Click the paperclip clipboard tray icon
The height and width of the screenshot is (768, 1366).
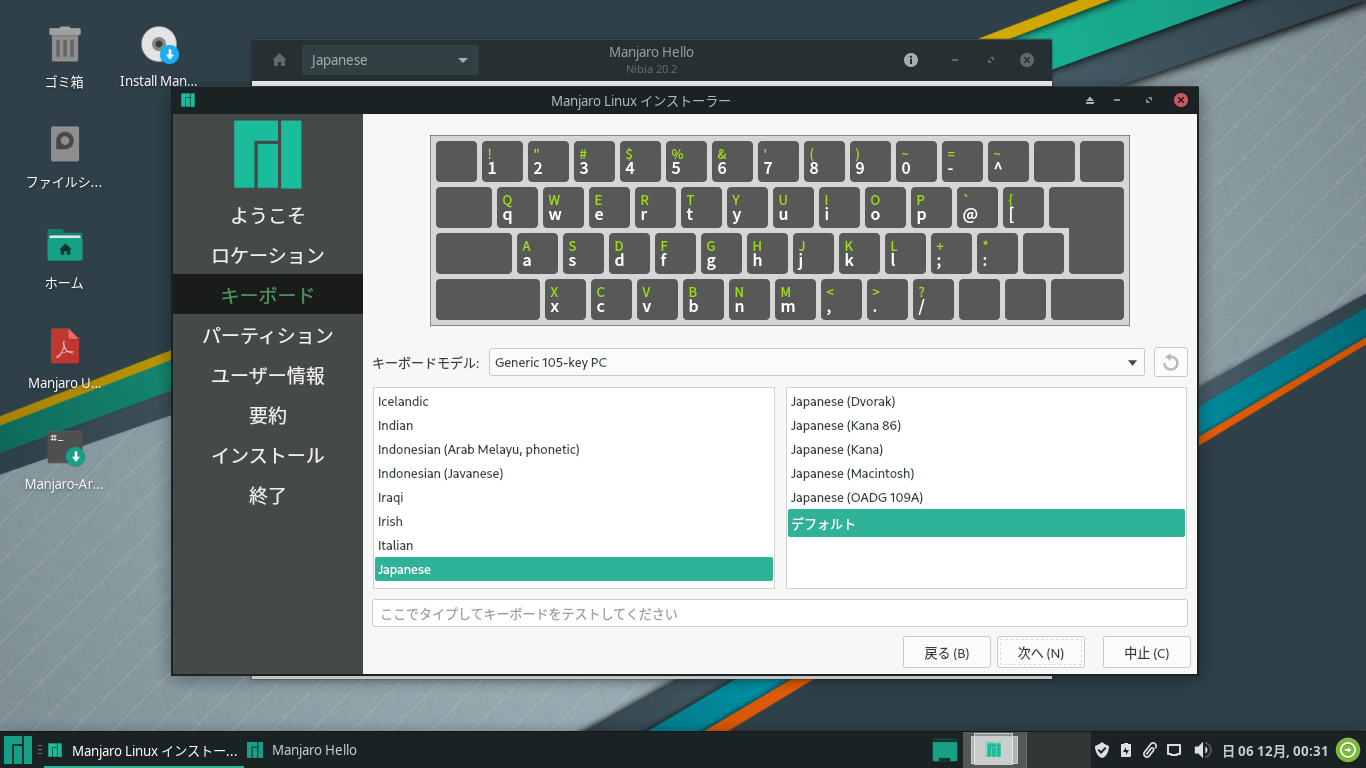(1150, 750)
